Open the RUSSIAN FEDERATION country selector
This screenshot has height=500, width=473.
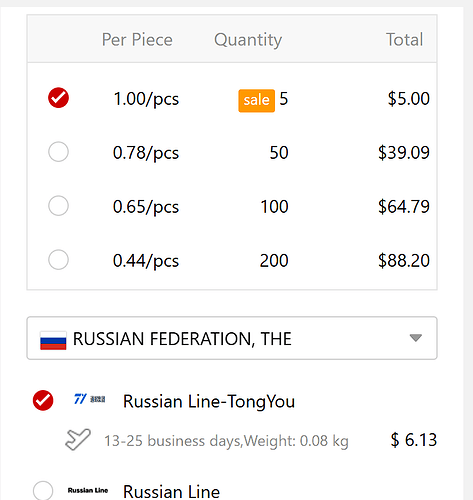(232, 338)
